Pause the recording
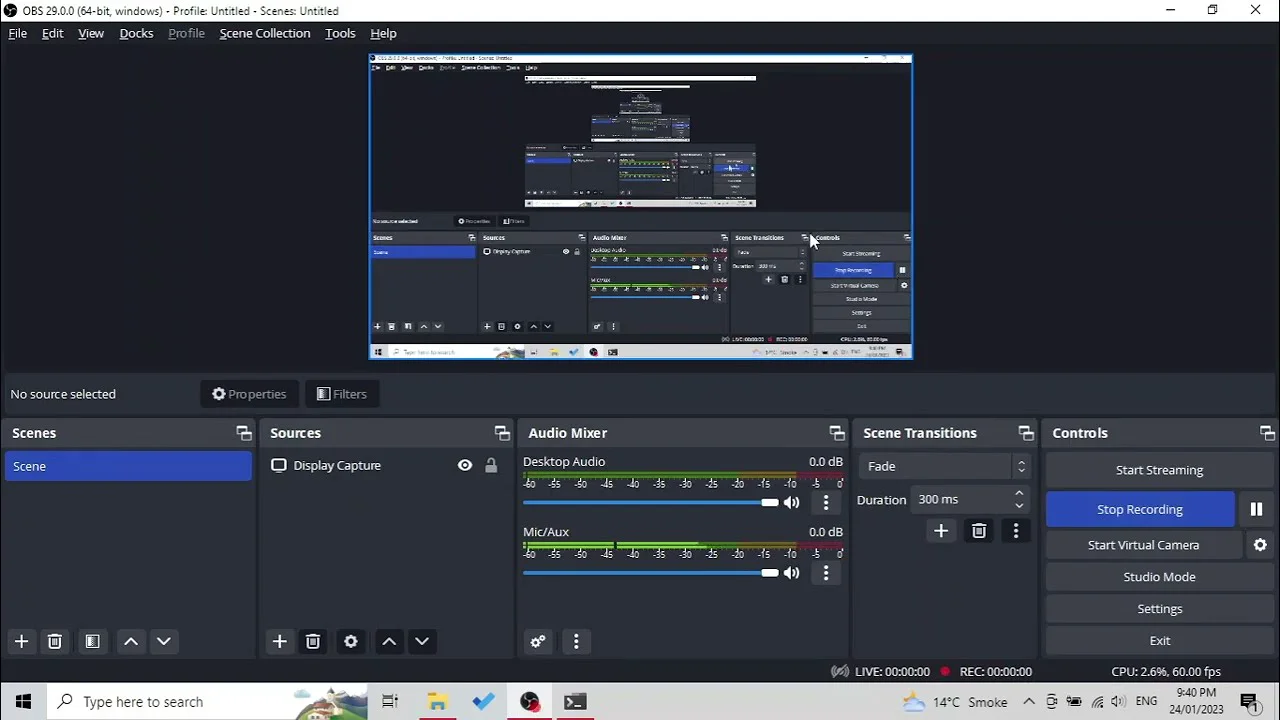1280x720 pixels. pyautogui.click(x=1256, y=509)
